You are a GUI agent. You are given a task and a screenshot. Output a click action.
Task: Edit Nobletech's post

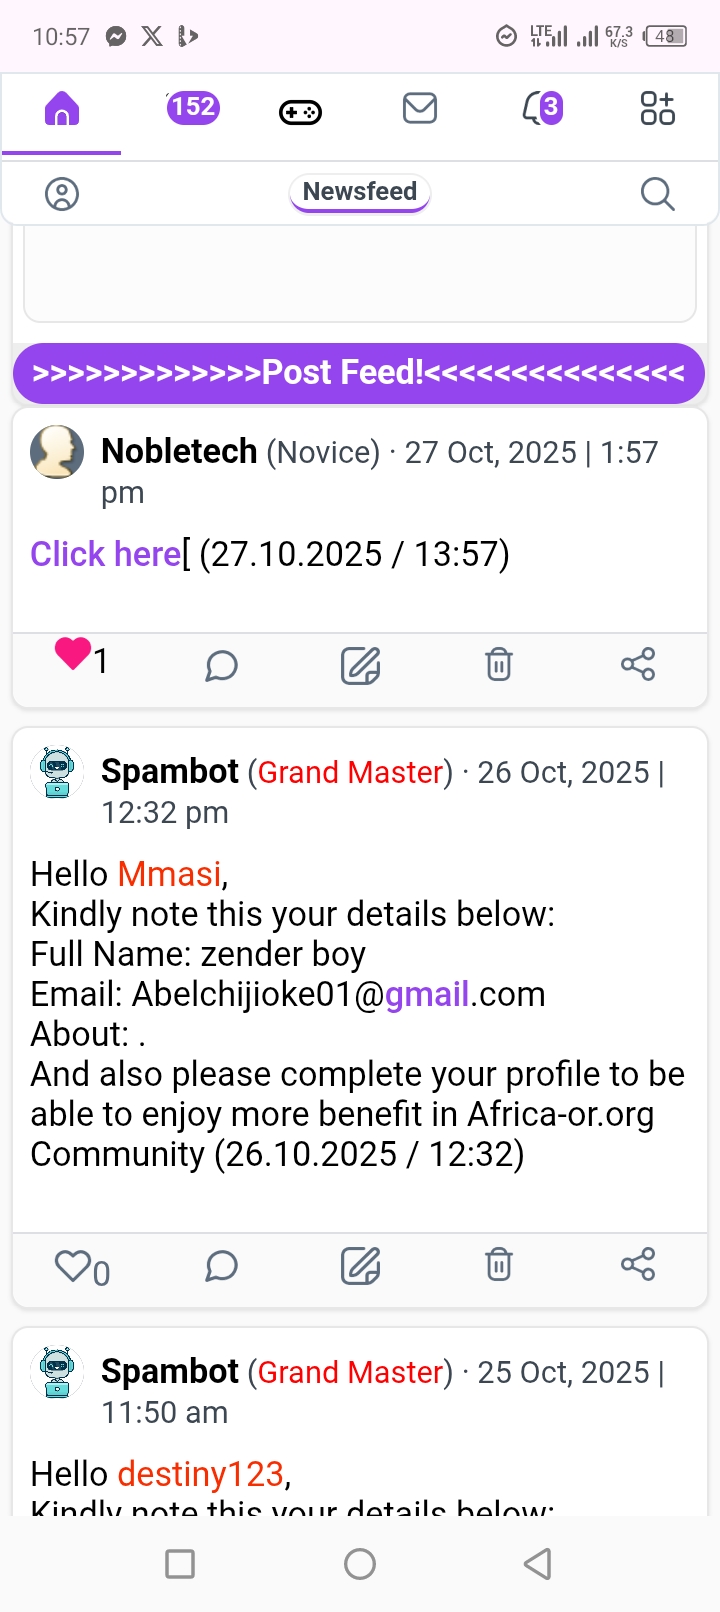click(x=360, y=665)
